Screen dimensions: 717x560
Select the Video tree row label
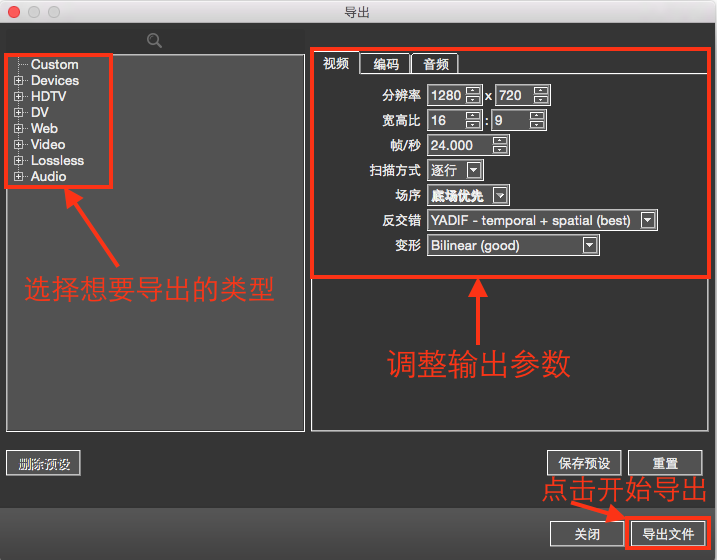[48, 144]
